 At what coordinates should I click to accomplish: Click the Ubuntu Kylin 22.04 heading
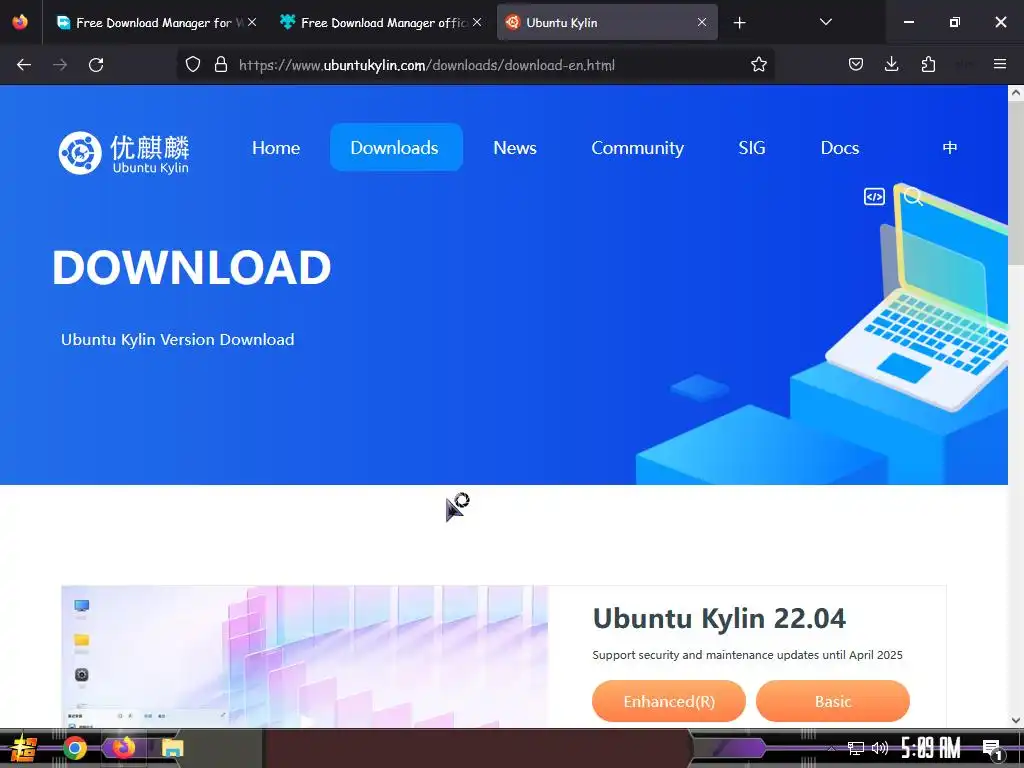pos(719,618)
